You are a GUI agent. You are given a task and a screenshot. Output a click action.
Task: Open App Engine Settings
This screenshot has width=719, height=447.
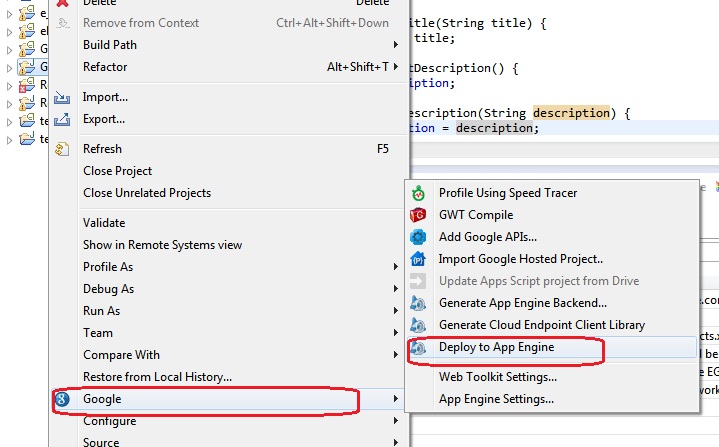tap(496, 399)
